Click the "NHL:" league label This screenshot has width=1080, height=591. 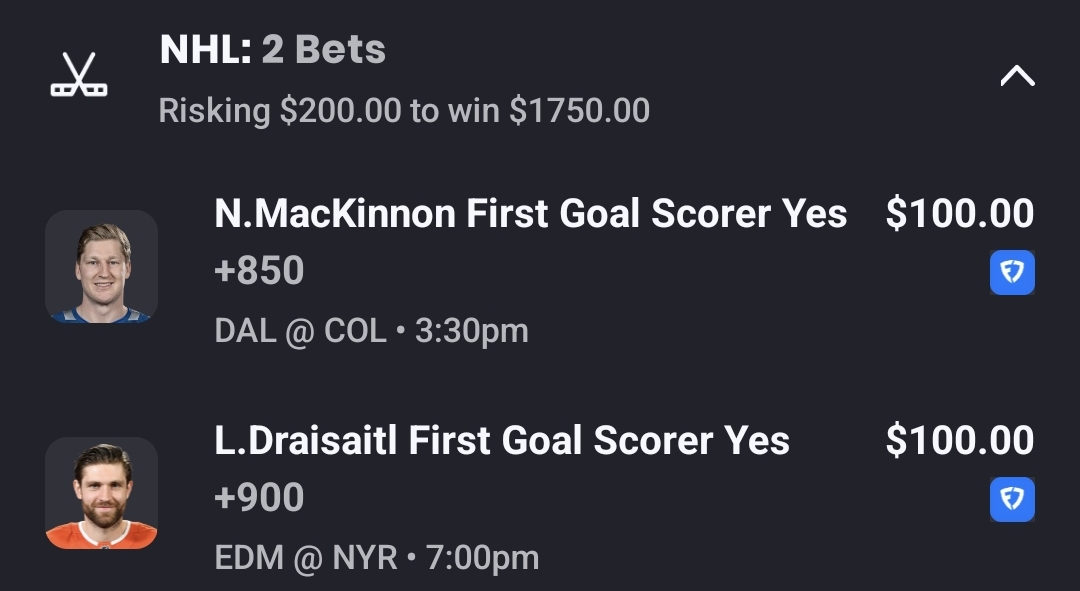pos(205,50)
